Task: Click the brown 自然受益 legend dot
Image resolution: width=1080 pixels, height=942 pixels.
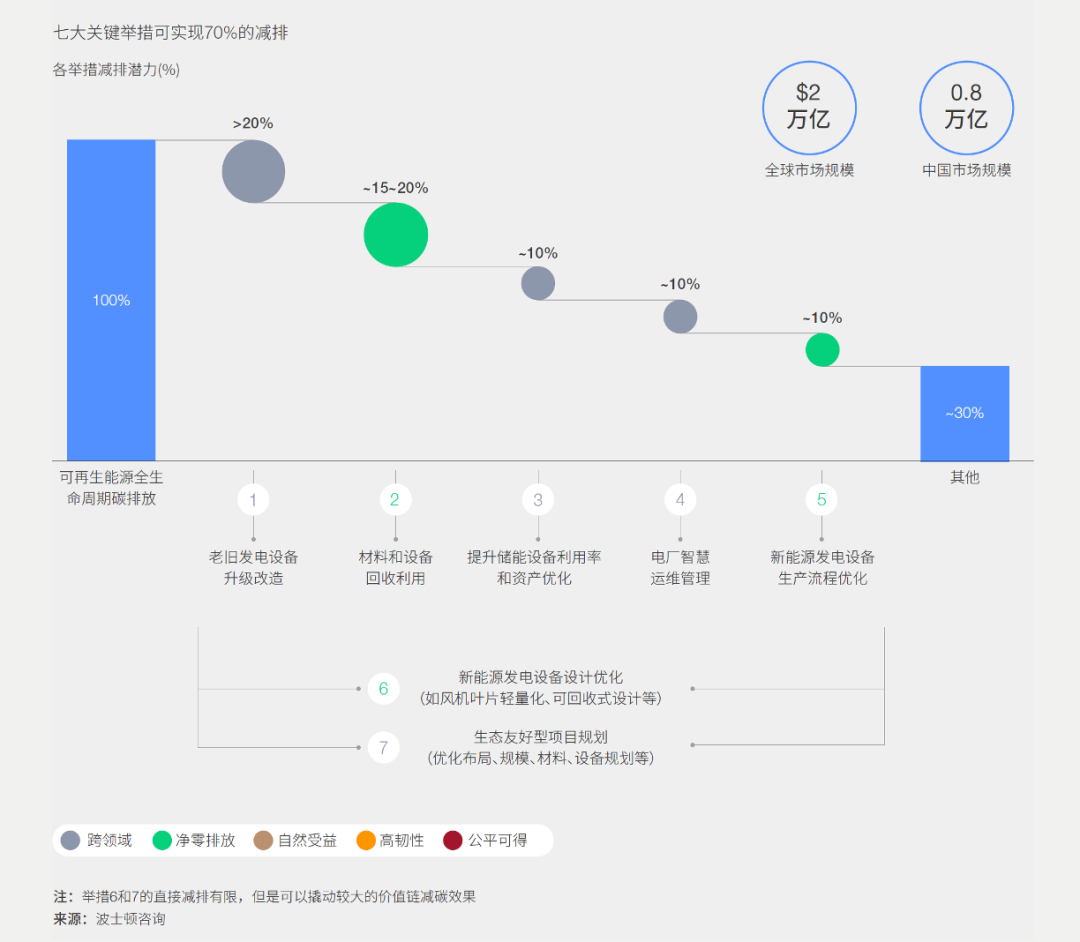Action: (x=263, y=841)
